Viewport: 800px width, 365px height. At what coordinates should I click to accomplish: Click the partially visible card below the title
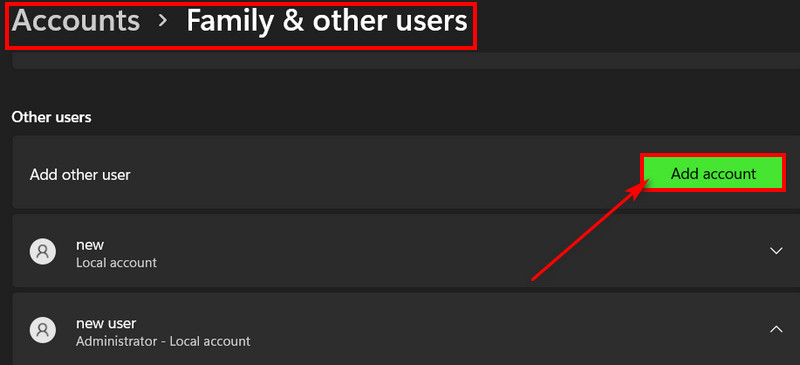[x=406, y=60]
